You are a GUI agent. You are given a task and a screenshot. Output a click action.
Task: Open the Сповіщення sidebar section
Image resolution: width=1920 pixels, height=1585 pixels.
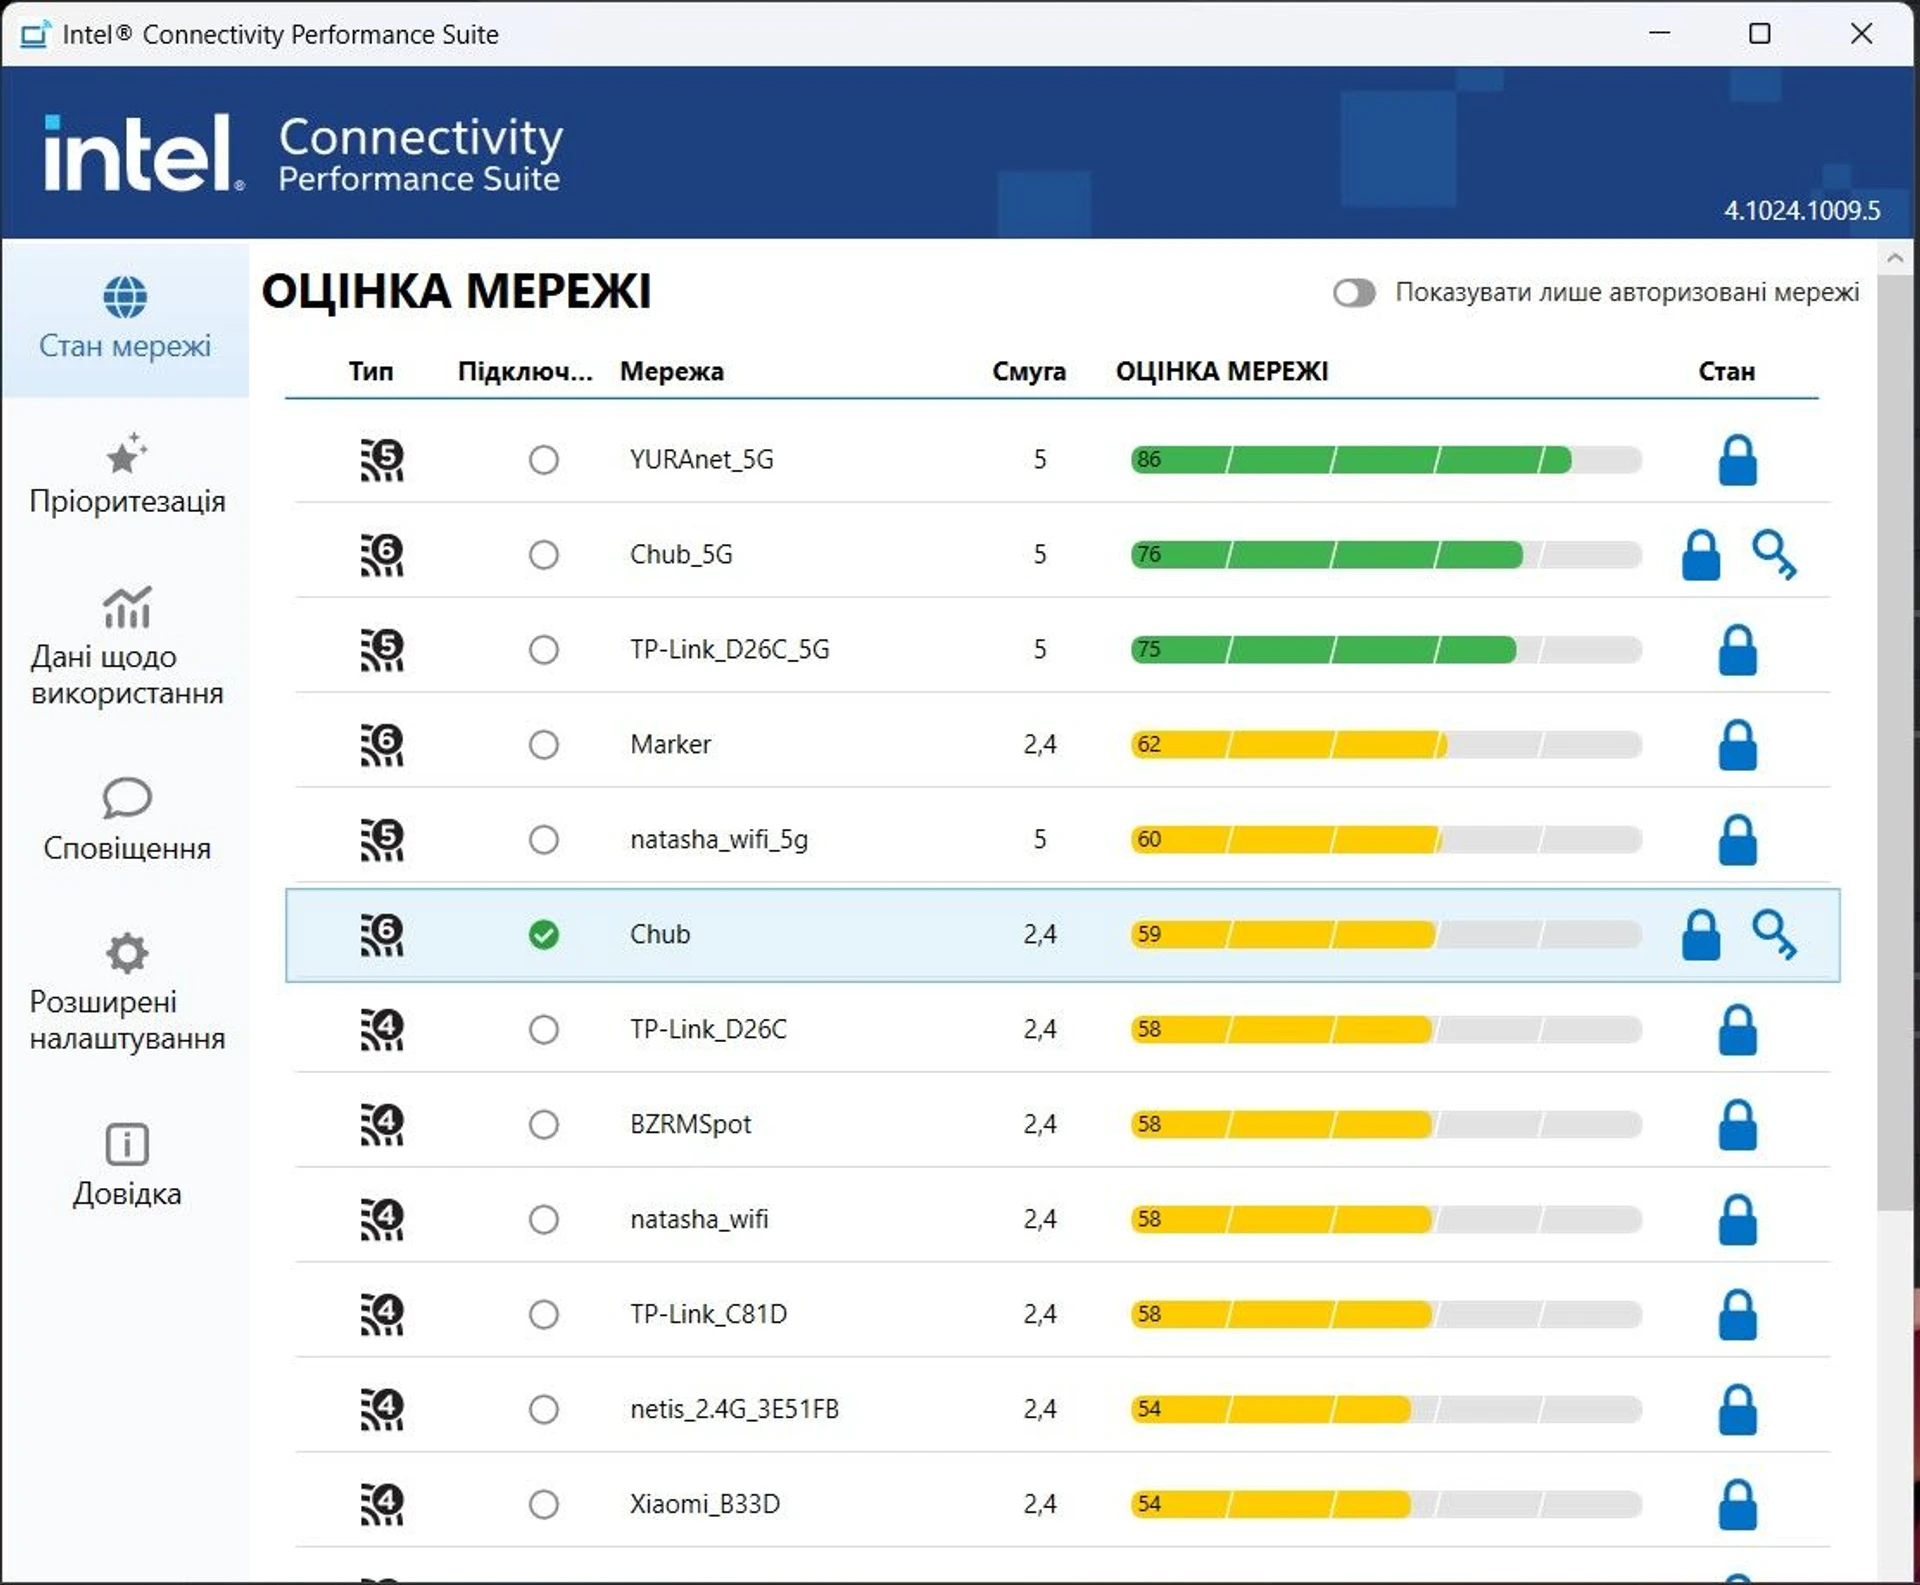(127, 820)
